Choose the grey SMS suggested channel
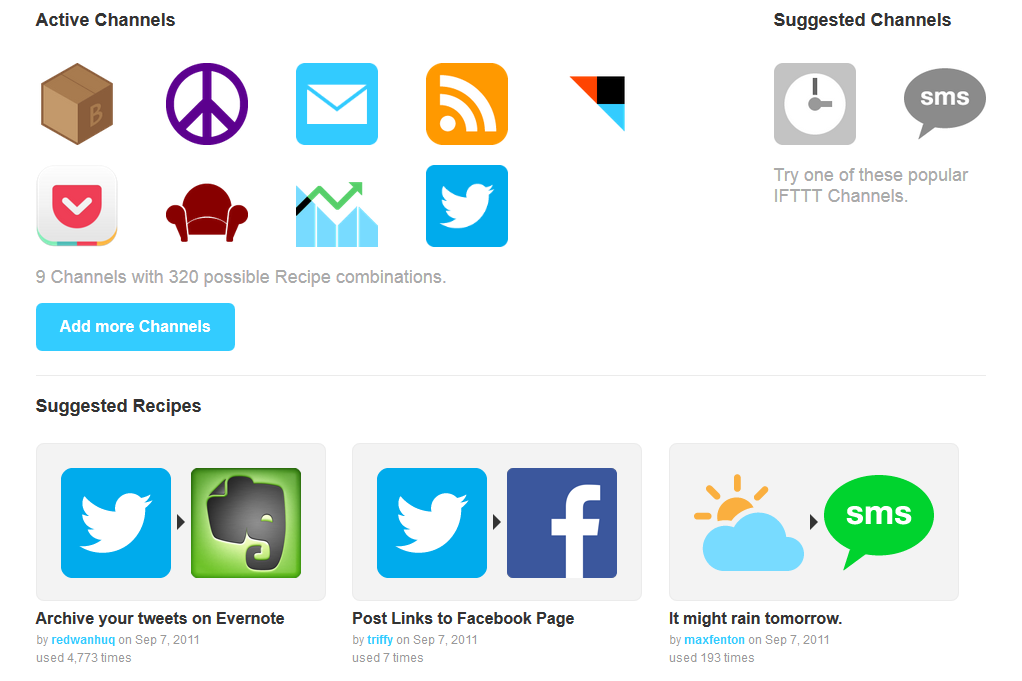 [944, 103]
